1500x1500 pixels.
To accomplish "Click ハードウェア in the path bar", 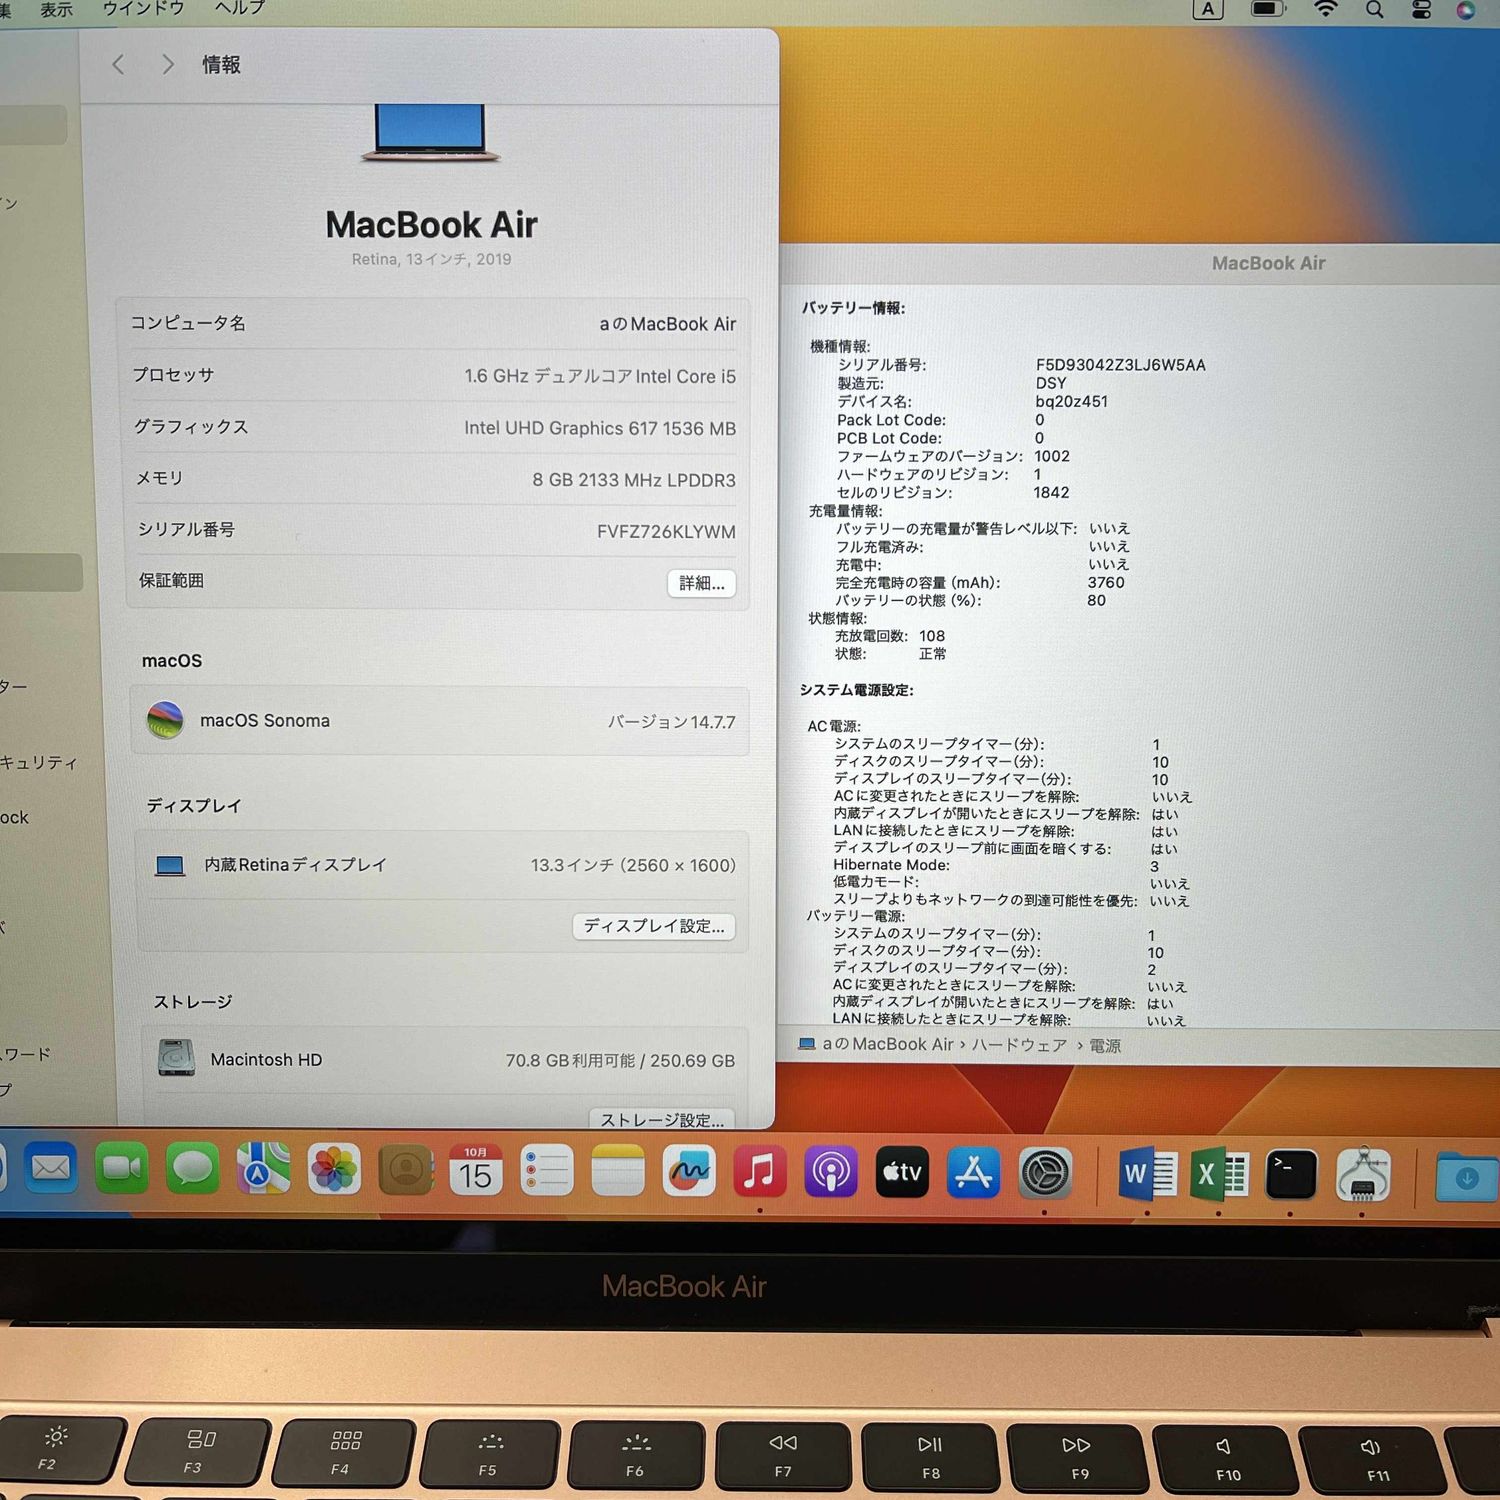I will tap(1018, 1045).
